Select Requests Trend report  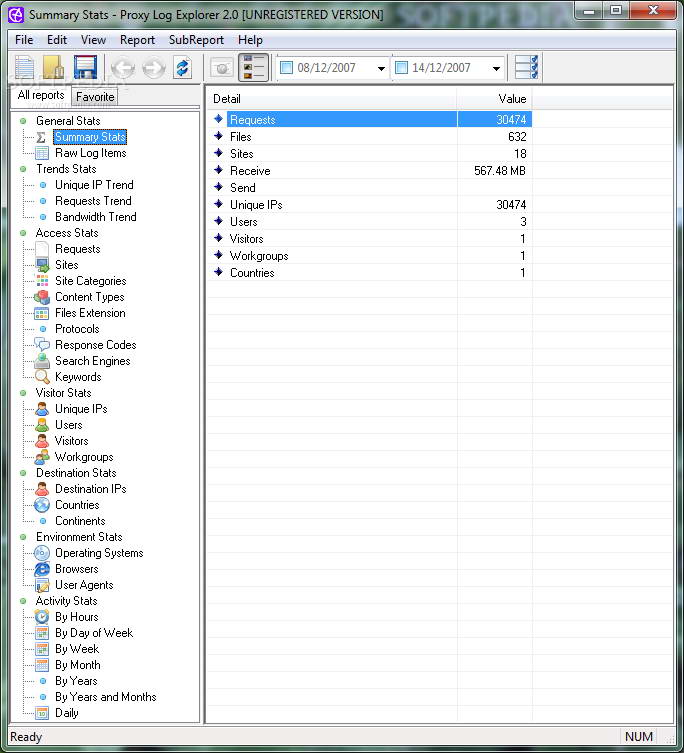tap(93, 201)
